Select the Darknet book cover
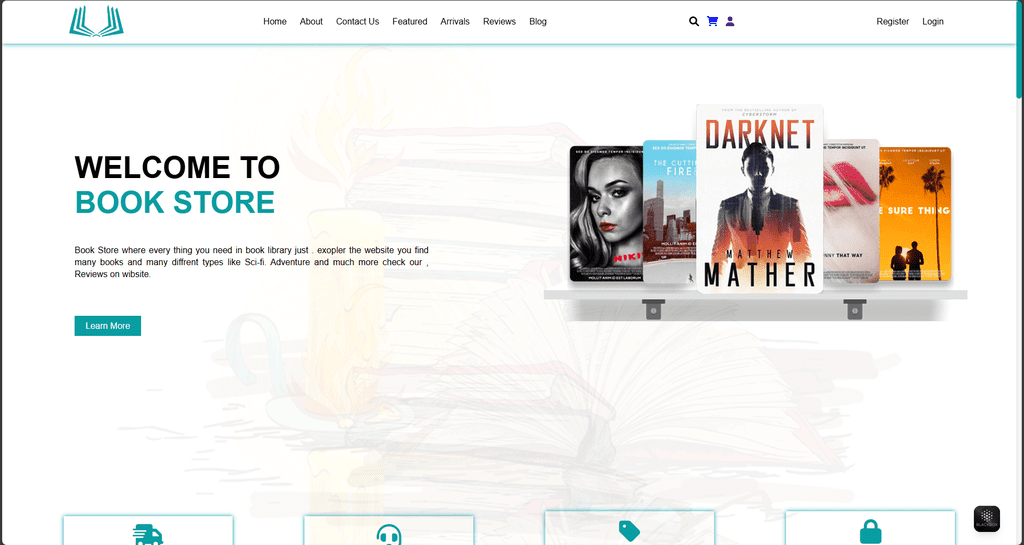The image size is (1024, 545). [759, 199]
